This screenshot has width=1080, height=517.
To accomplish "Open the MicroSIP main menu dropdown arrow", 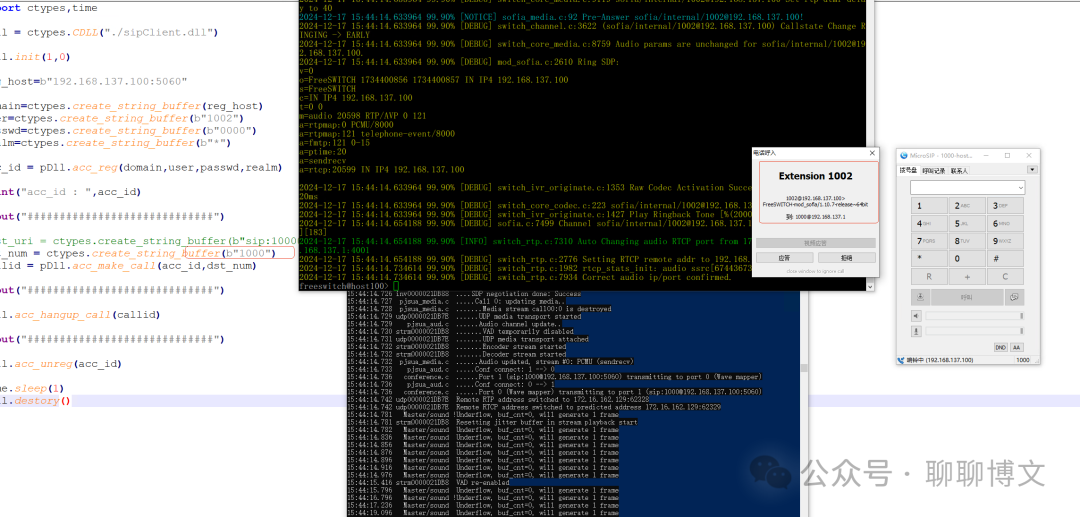I will click(1032, 170).
